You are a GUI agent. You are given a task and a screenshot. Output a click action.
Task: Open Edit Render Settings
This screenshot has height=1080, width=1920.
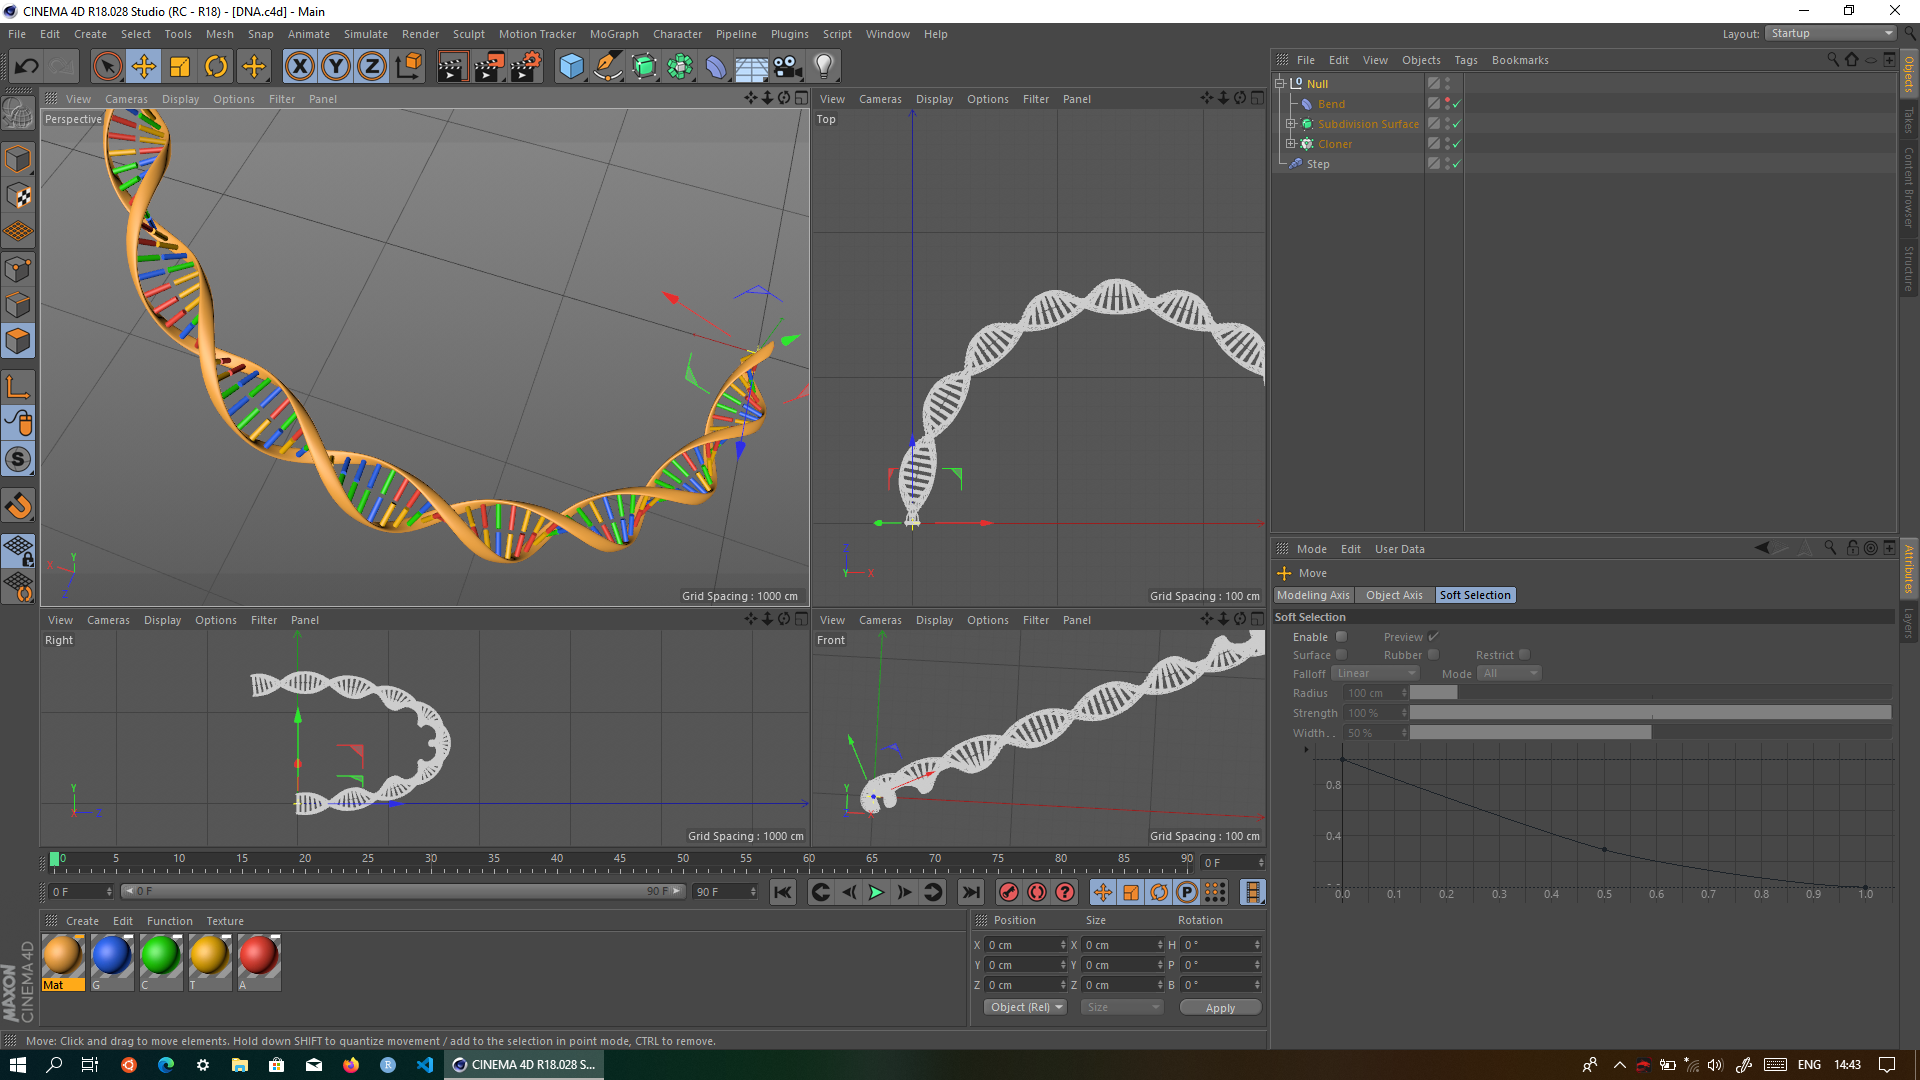coord(526,67)
